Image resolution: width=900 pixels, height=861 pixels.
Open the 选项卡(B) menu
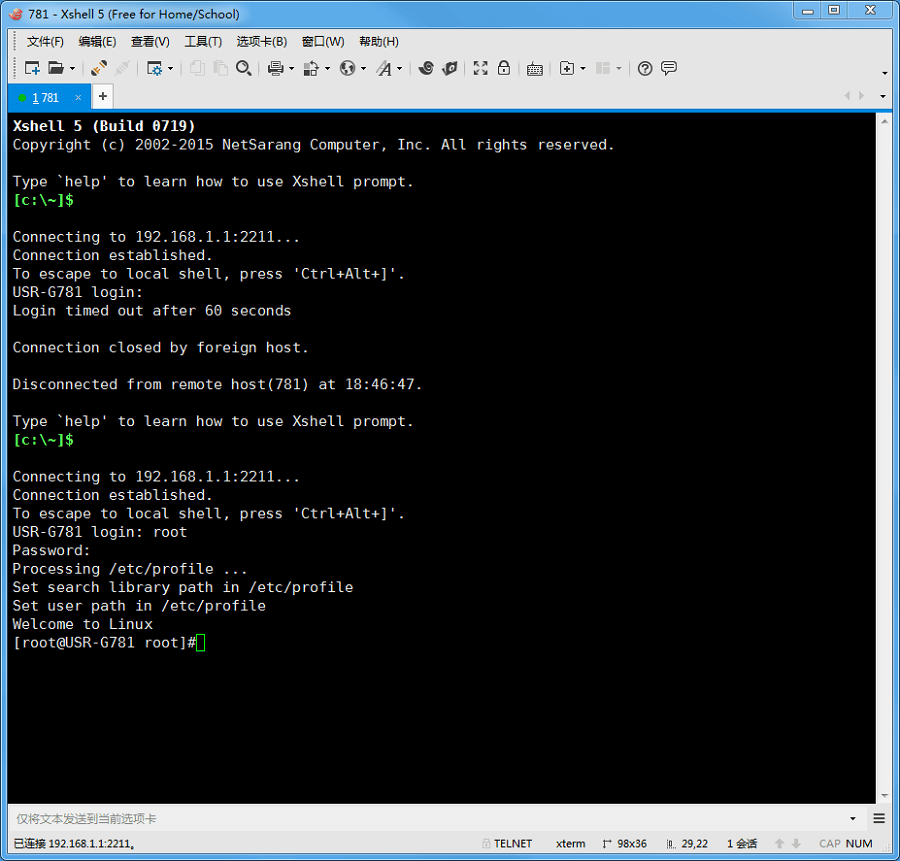(262, 41)
